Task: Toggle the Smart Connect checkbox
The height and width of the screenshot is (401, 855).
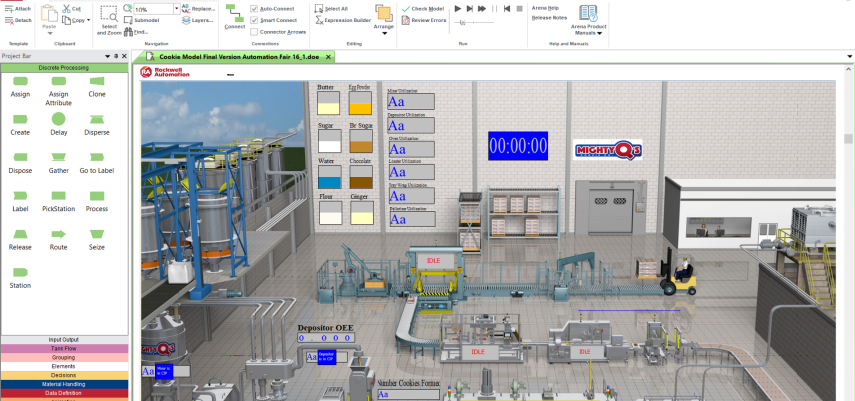Action: tap(254, 20)
